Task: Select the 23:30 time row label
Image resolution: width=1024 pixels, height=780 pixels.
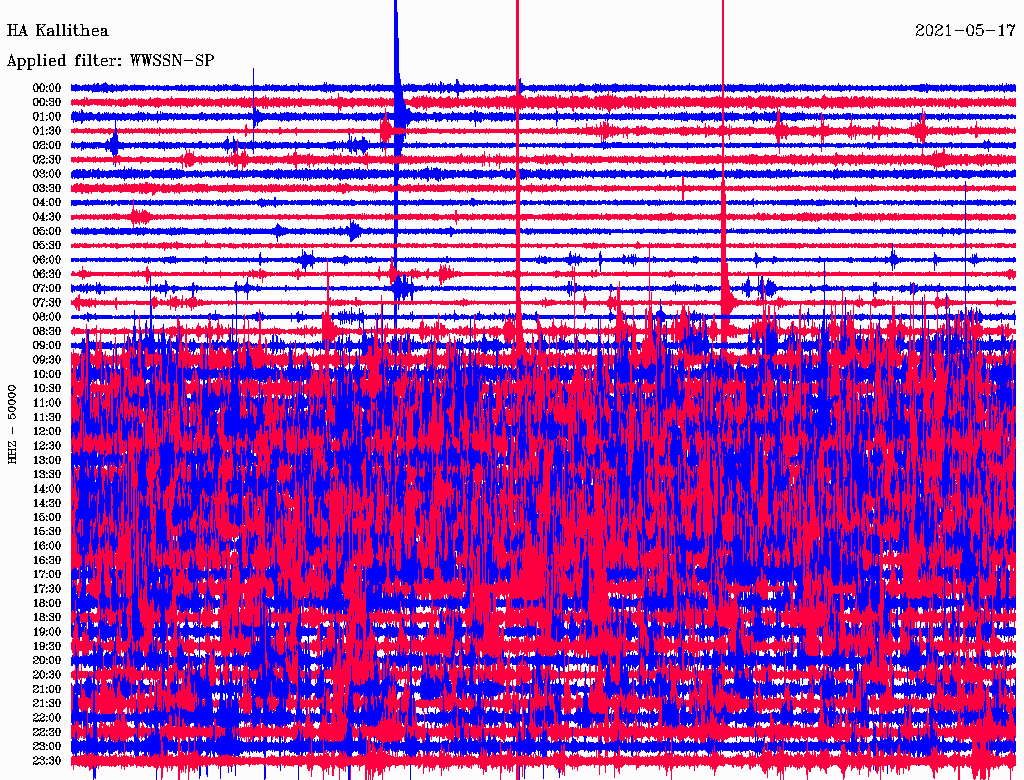Action: [x=47, y=761]
